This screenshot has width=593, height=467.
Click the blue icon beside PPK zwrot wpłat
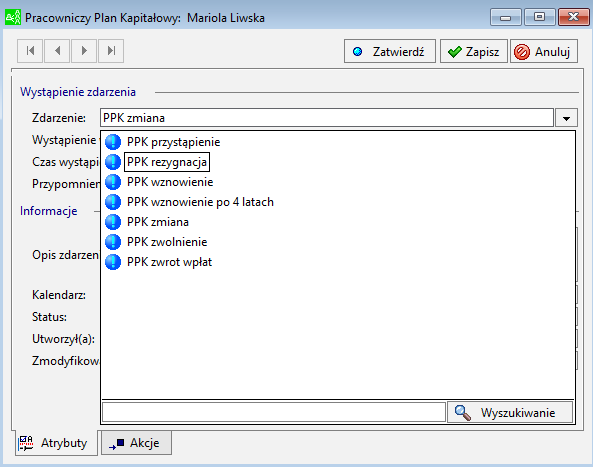coord(113,262)
